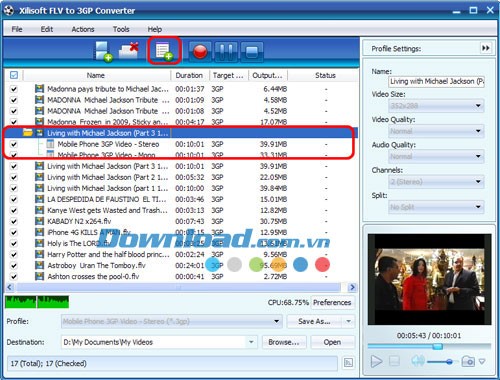This screenshot has height=380, width=500.
Task: Click horizontal scrollbar left arrow
Action: pos(10,287)
